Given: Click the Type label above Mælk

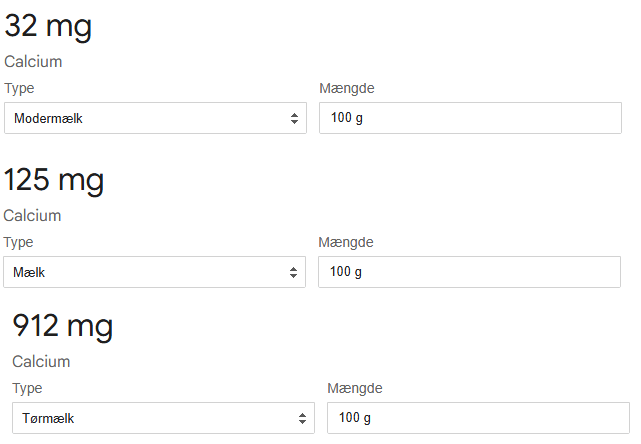Looking at the screenshot, I should coord(18,243).
